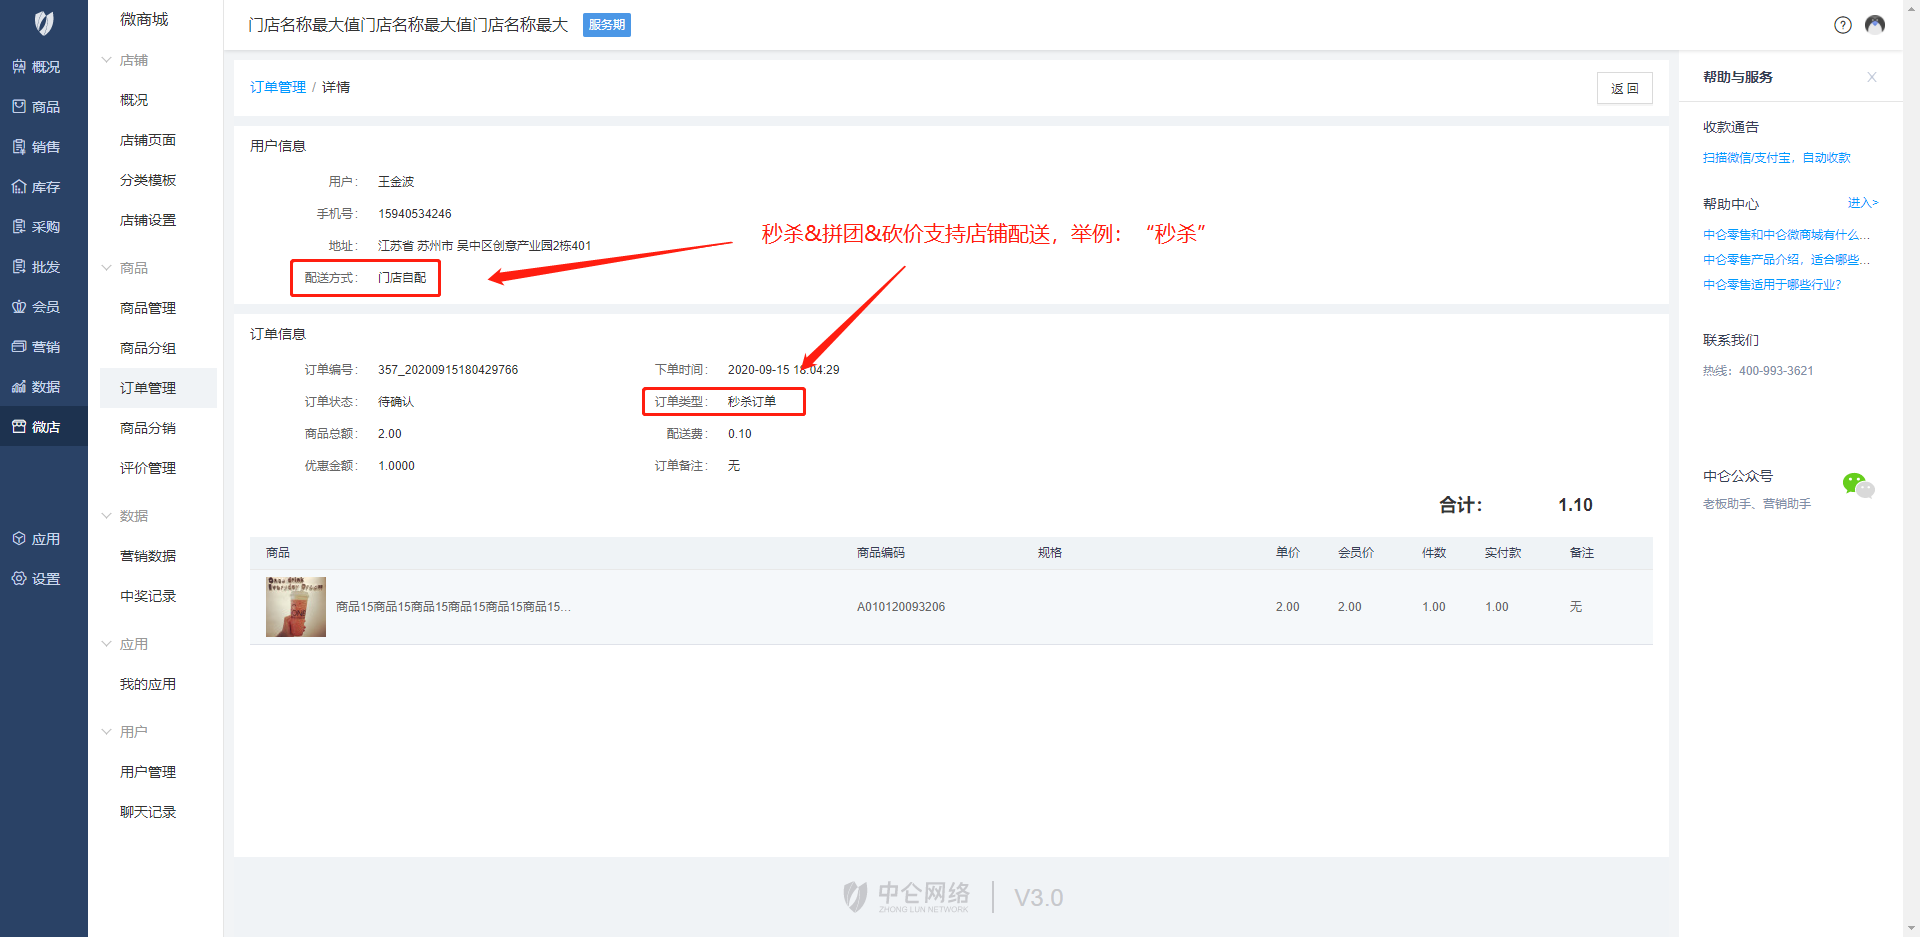Image resolution: width=1920 pixels, height=937 pixels.
Task: Click the help question mark icon
Action: [x=1842, y=25]
